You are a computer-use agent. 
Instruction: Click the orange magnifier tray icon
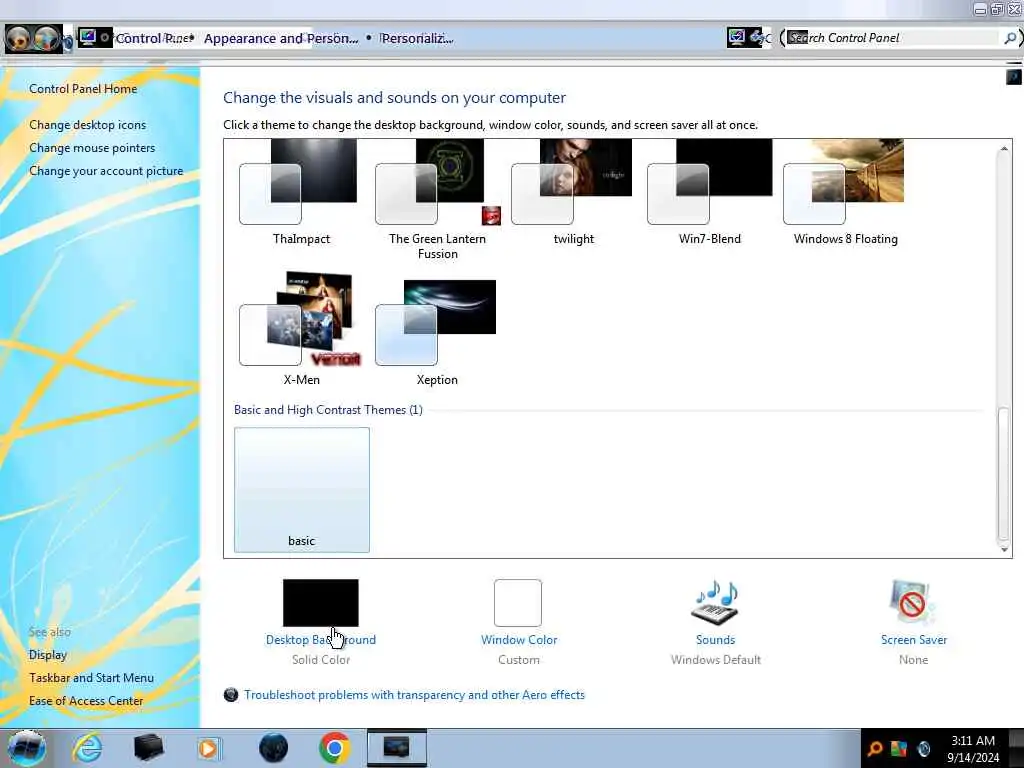click(874, 749)
